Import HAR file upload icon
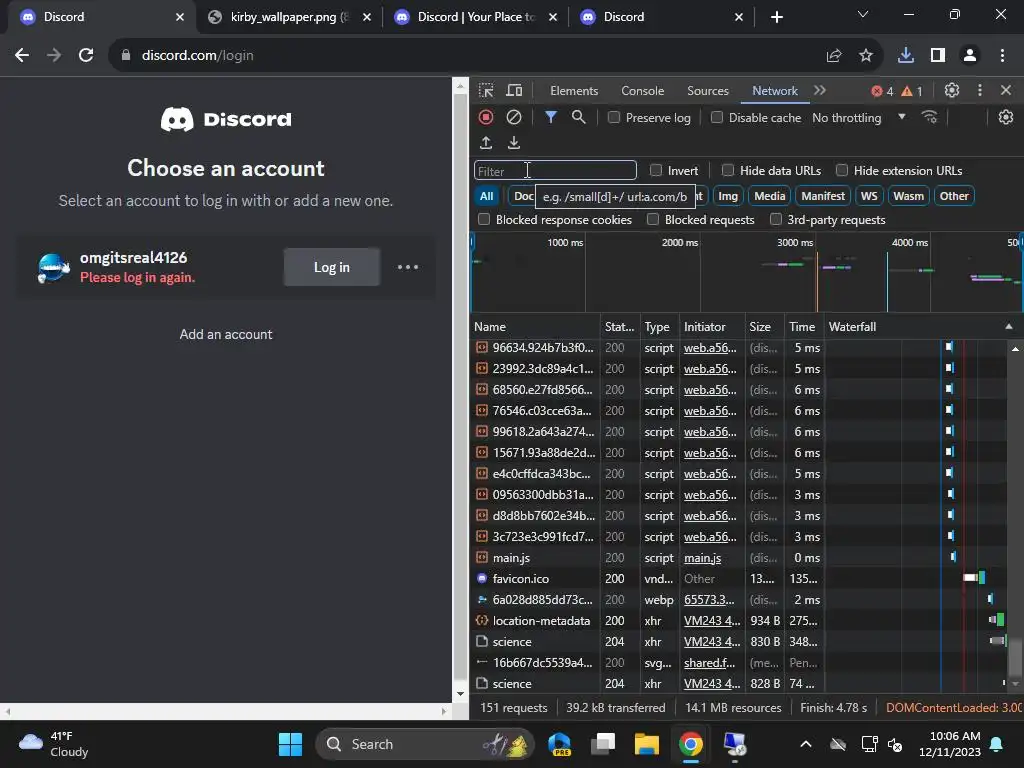Image resolution: width=1024 pixels, height=768 pixels. coord(486,142)
